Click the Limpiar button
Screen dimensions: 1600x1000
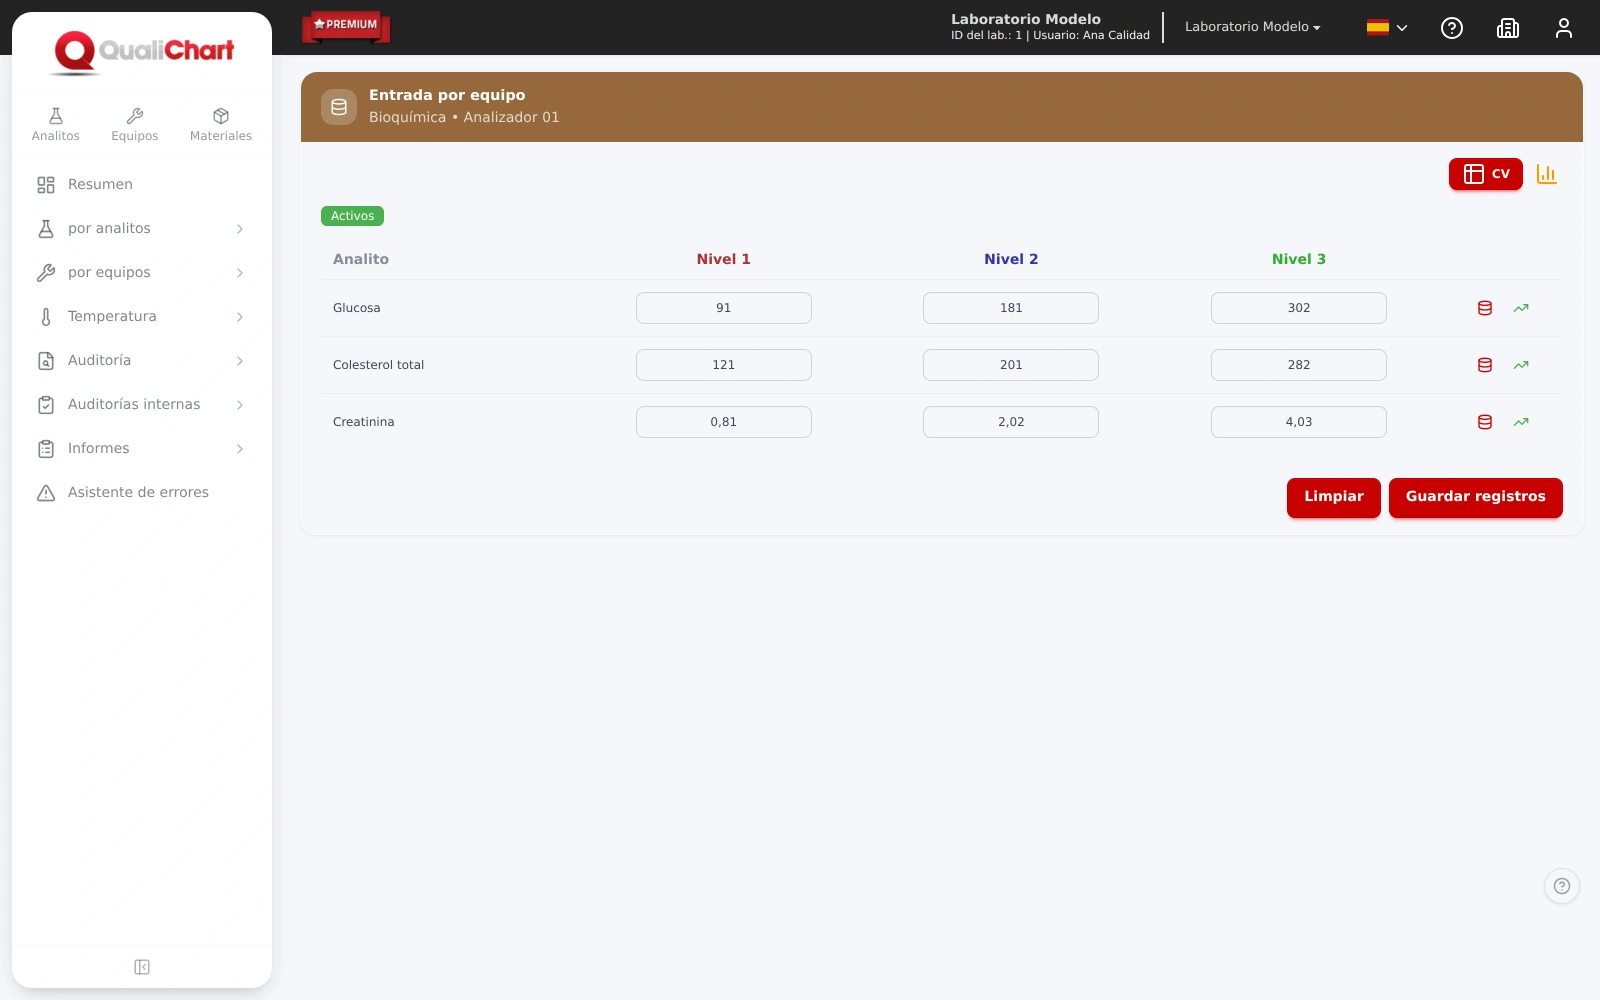point(1334,497)
